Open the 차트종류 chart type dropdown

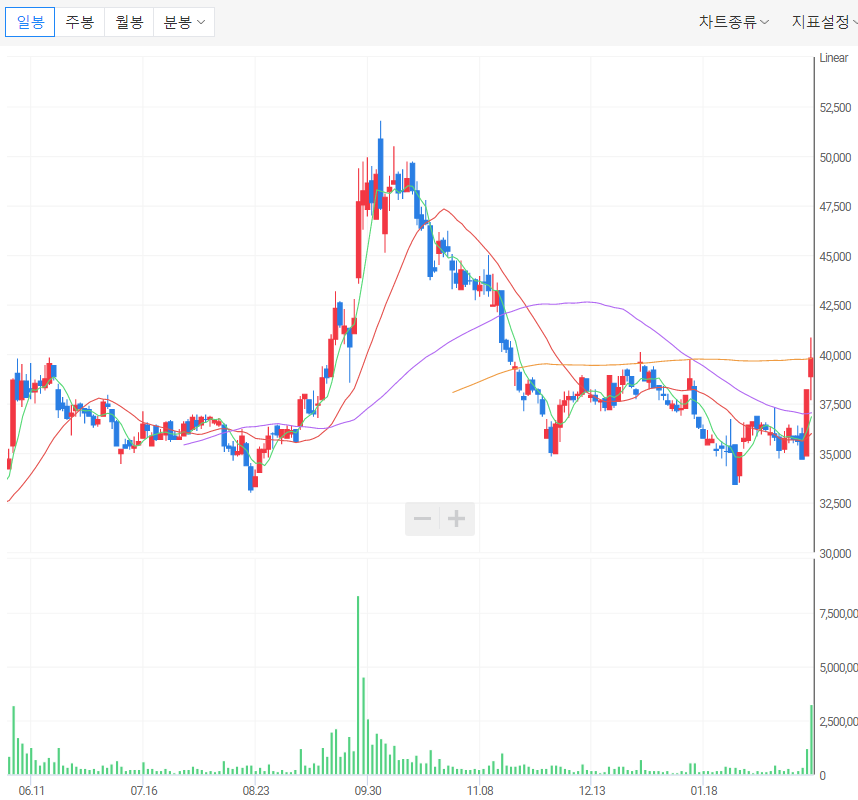(734, 22)
